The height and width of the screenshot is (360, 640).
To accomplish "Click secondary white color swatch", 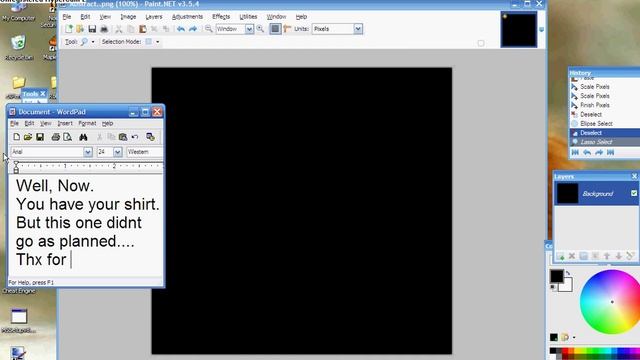I will pos(567,286).
